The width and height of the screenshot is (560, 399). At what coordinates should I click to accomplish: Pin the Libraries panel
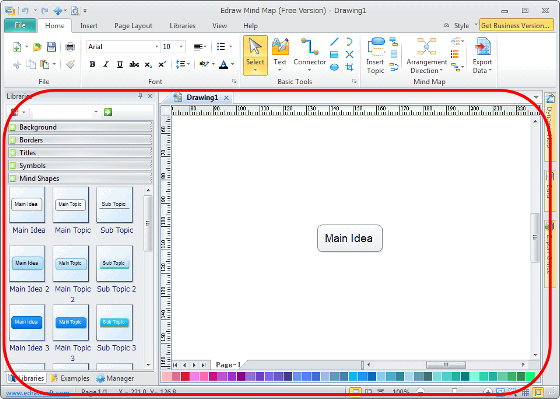point(140,96)
